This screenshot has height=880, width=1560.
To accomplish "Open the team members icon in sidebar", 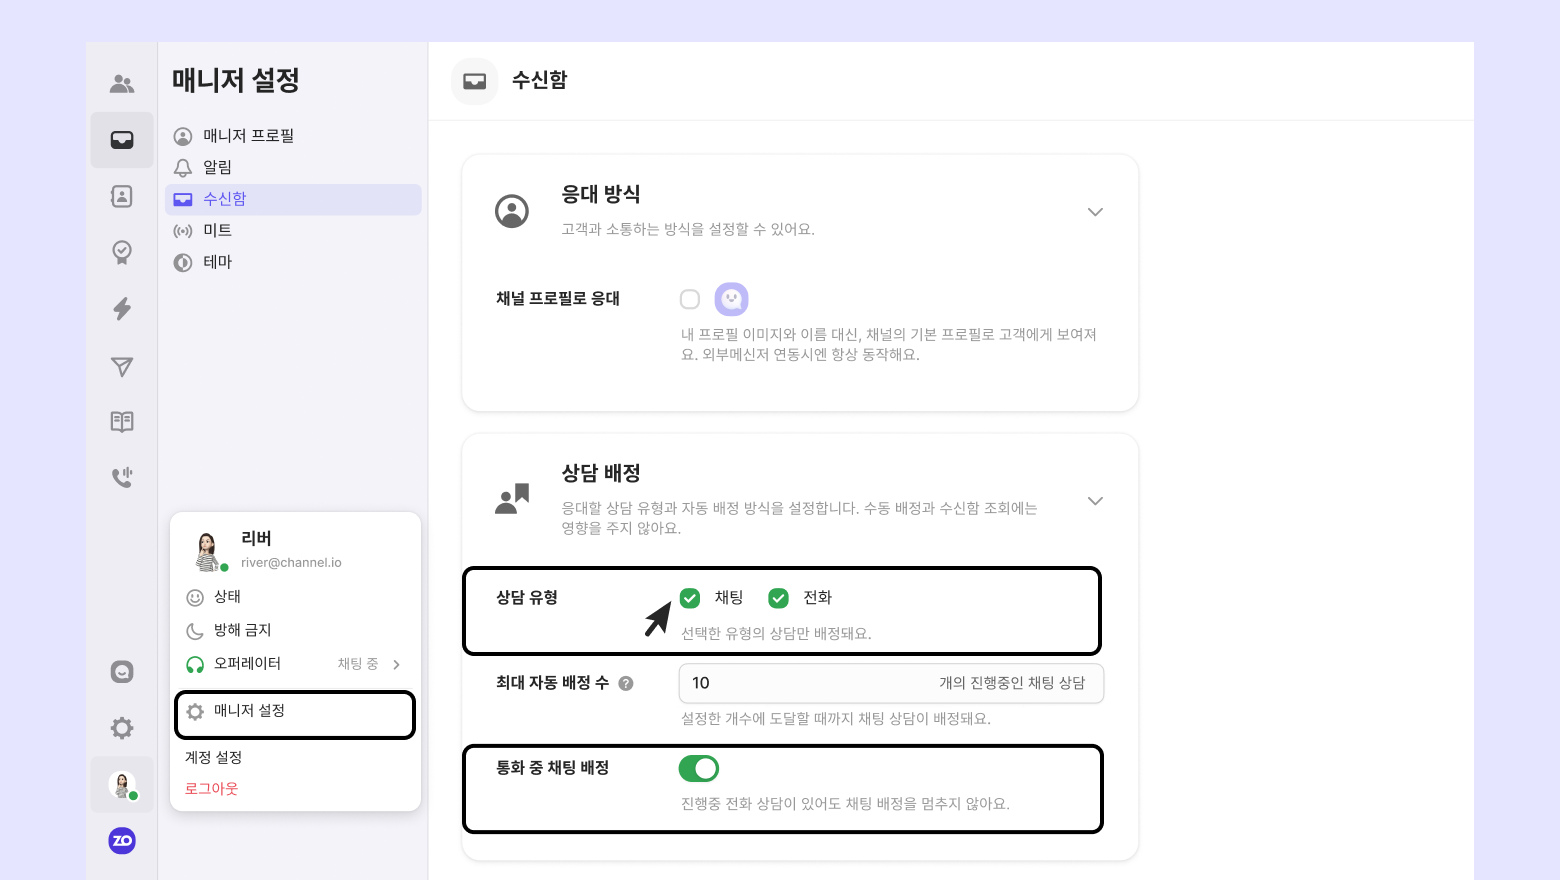I will tap(122, 84).
